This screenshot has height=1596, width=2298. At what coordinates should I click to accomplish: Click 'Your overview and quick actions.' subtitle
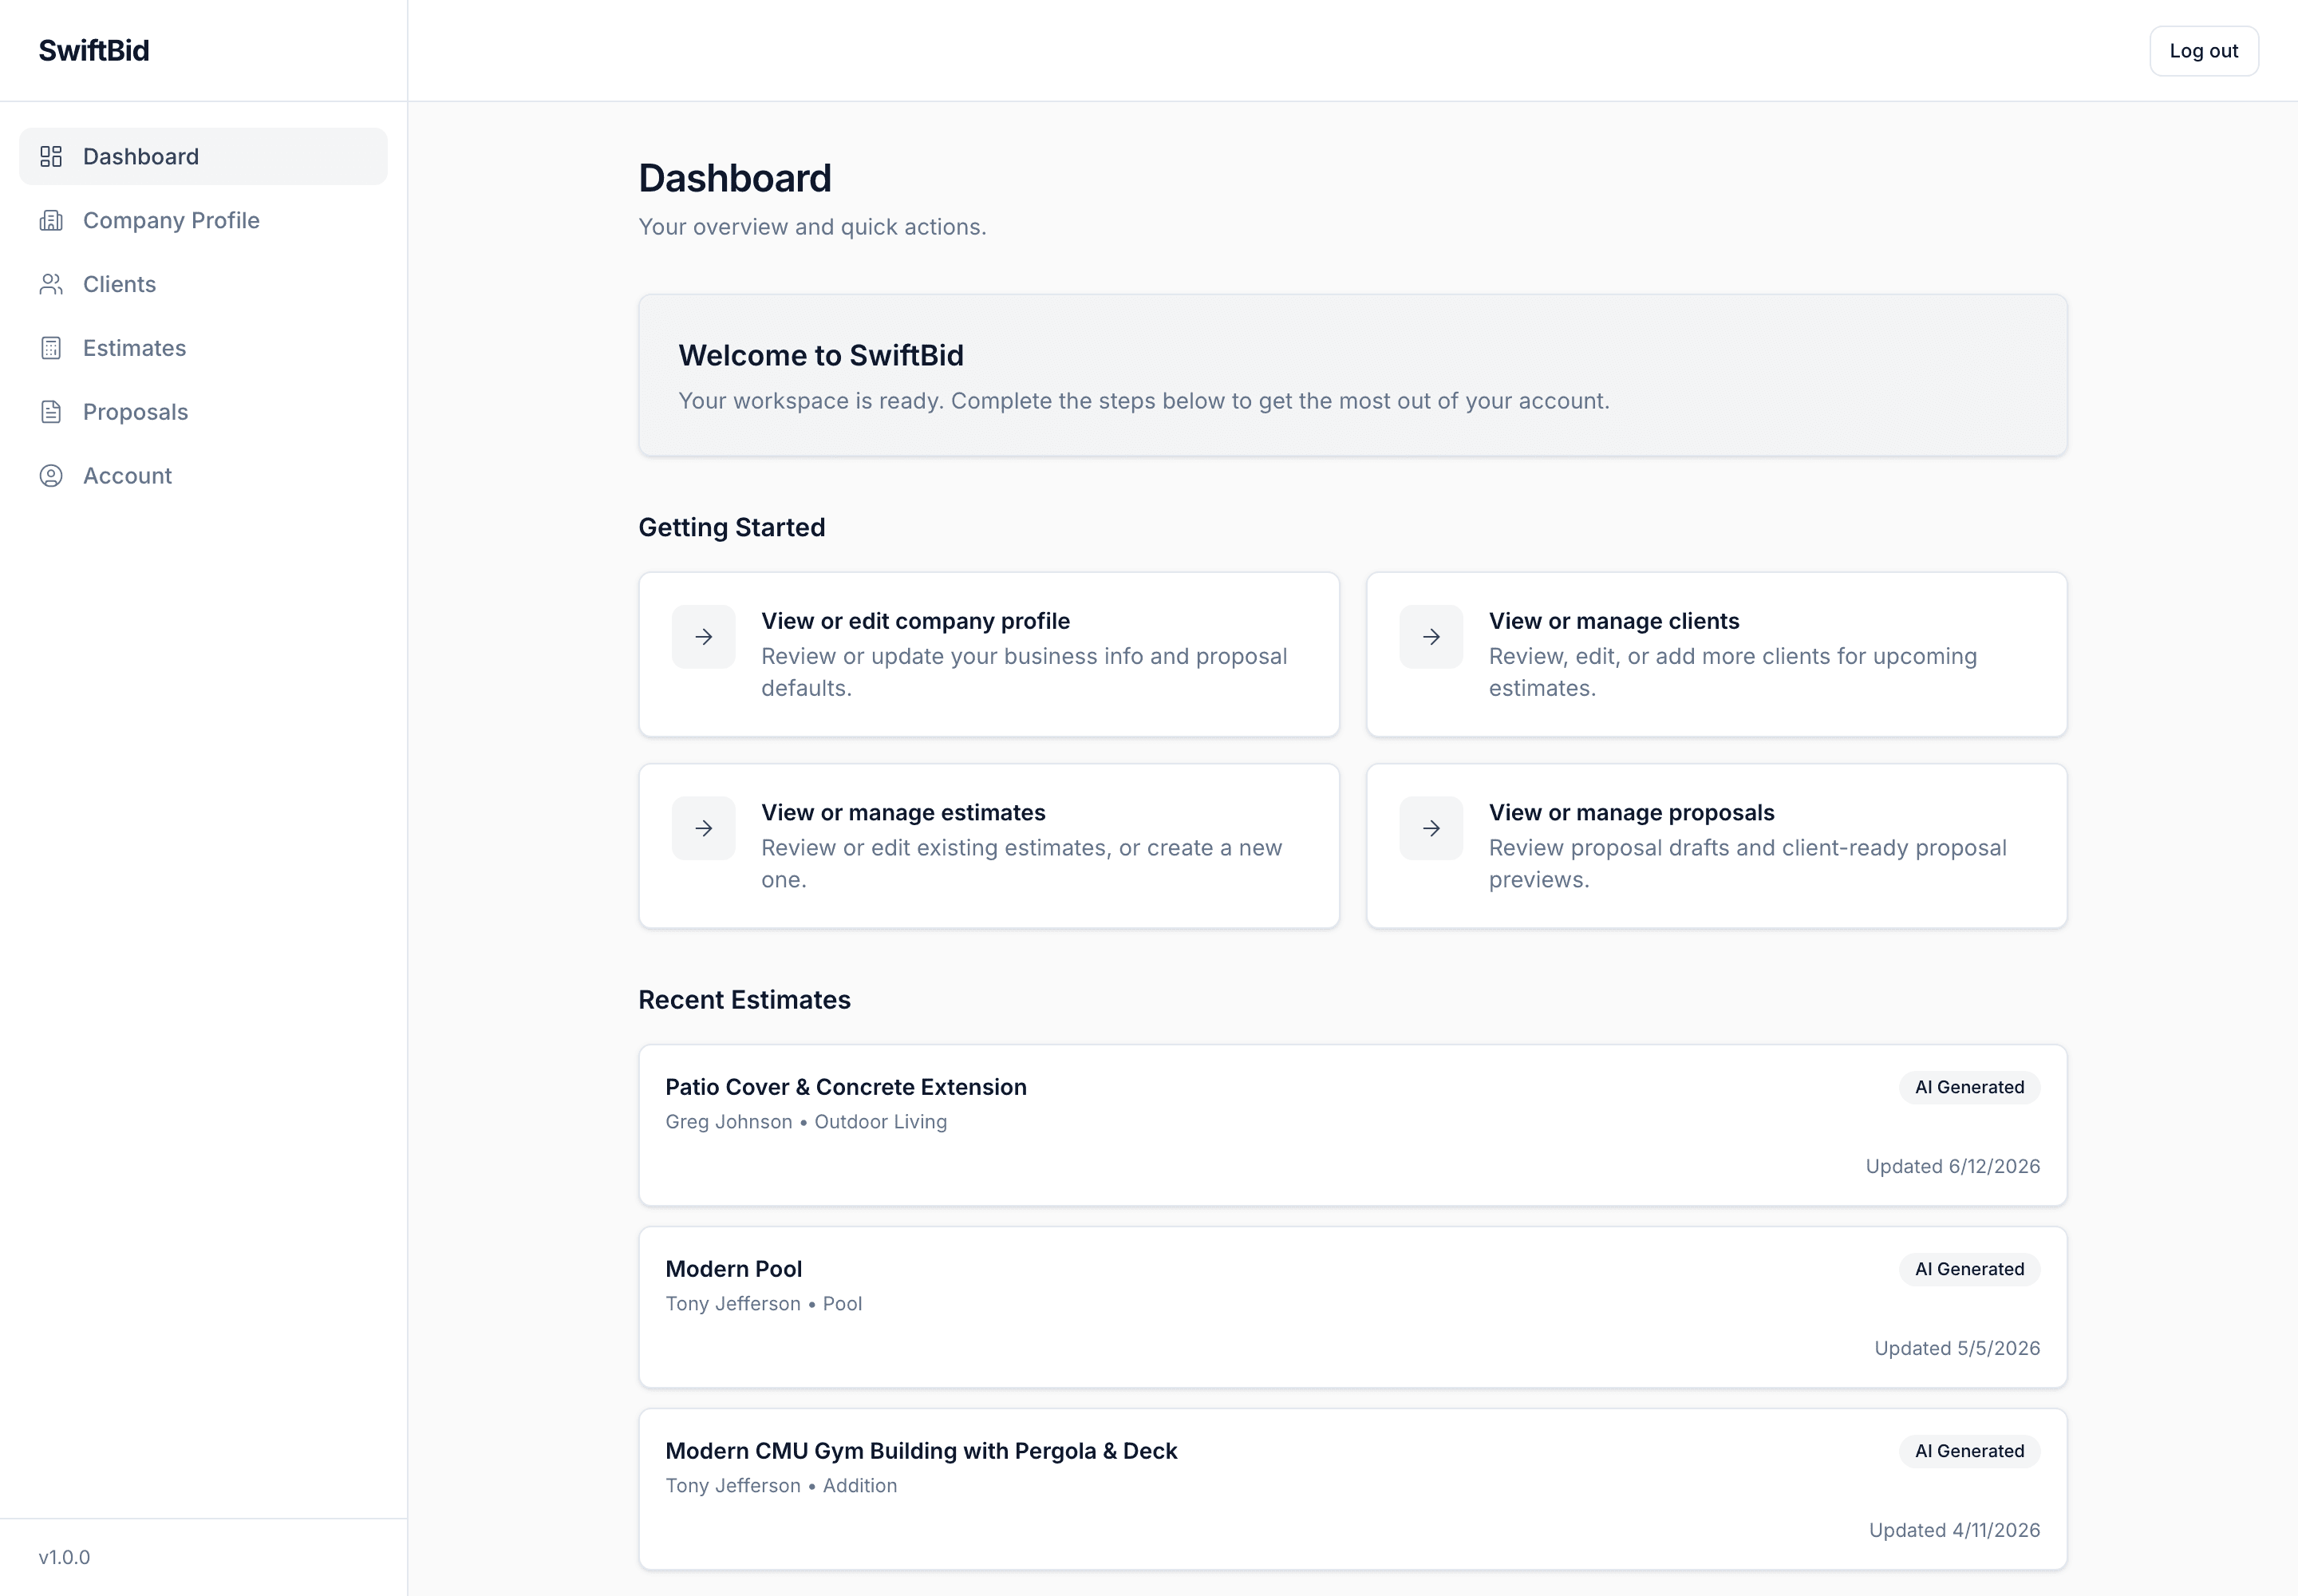pos(812,227)
